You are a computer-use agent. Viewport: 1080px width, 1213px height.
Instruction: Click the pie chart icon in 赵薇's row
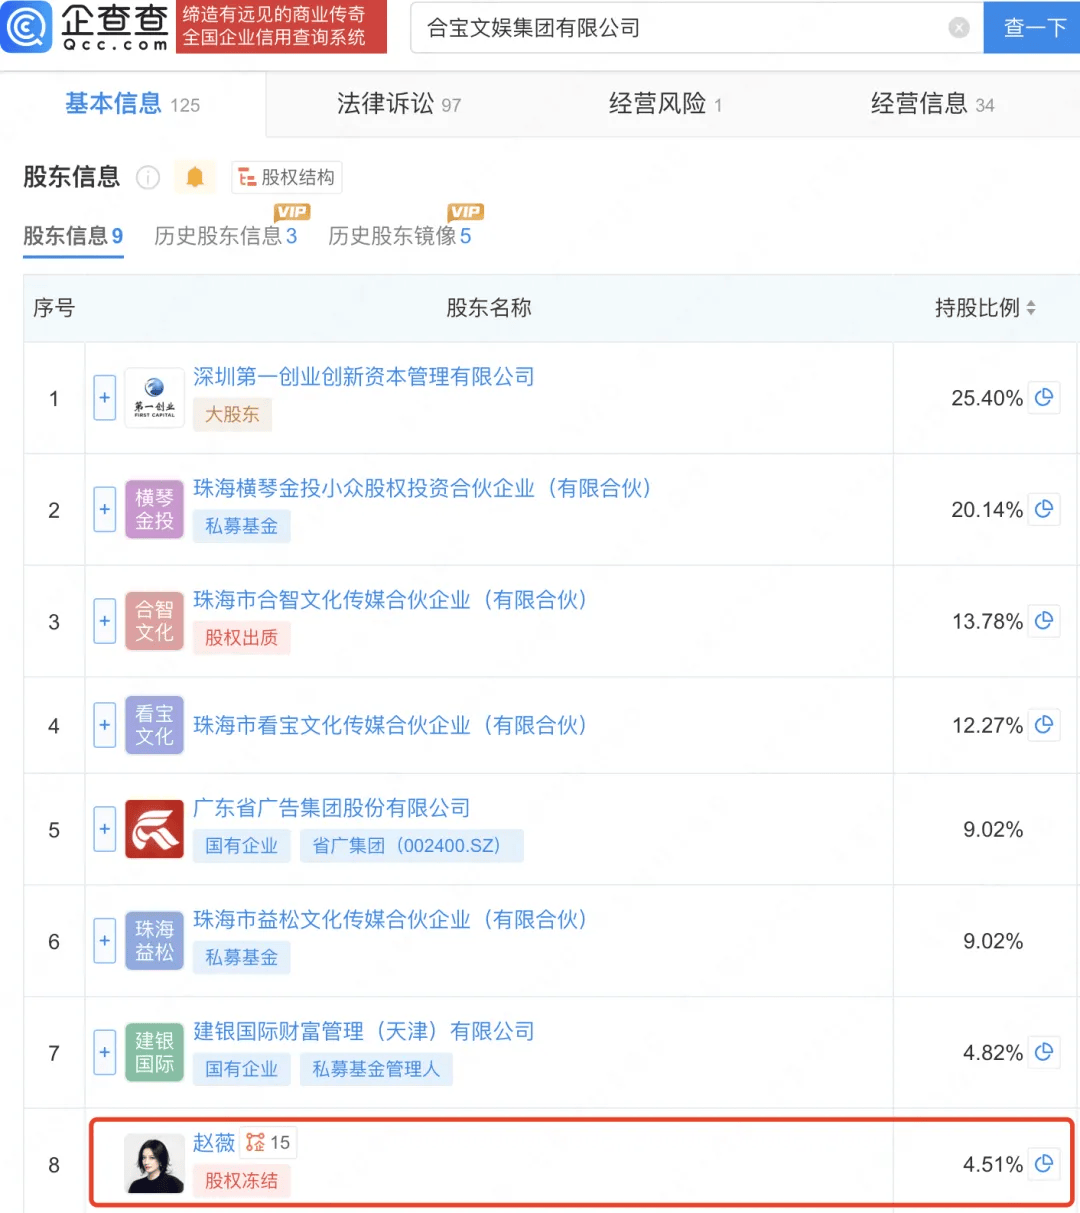click(1044, 1164)
